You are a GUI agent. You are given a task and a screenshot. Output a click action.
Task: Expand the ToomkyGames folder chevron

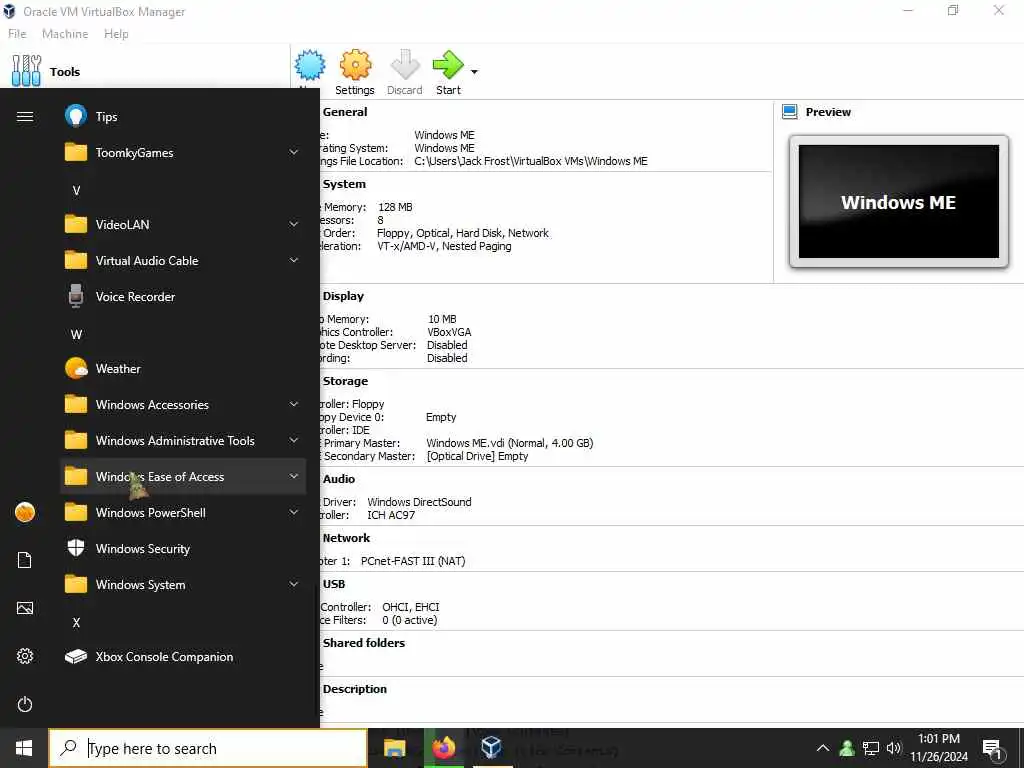[294, 153]
